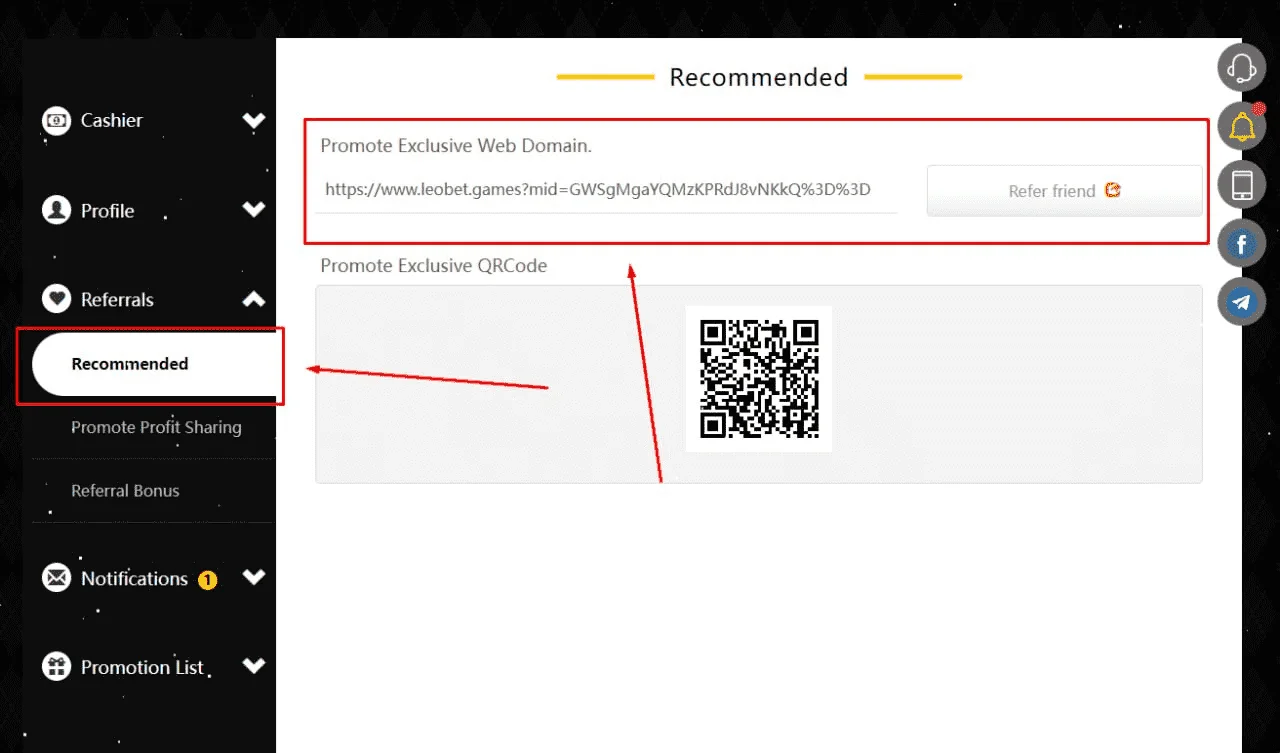Click the orange share icon in Refer friend
1280x753 pixels.
pyautogui.click(x=1112, y=190)
